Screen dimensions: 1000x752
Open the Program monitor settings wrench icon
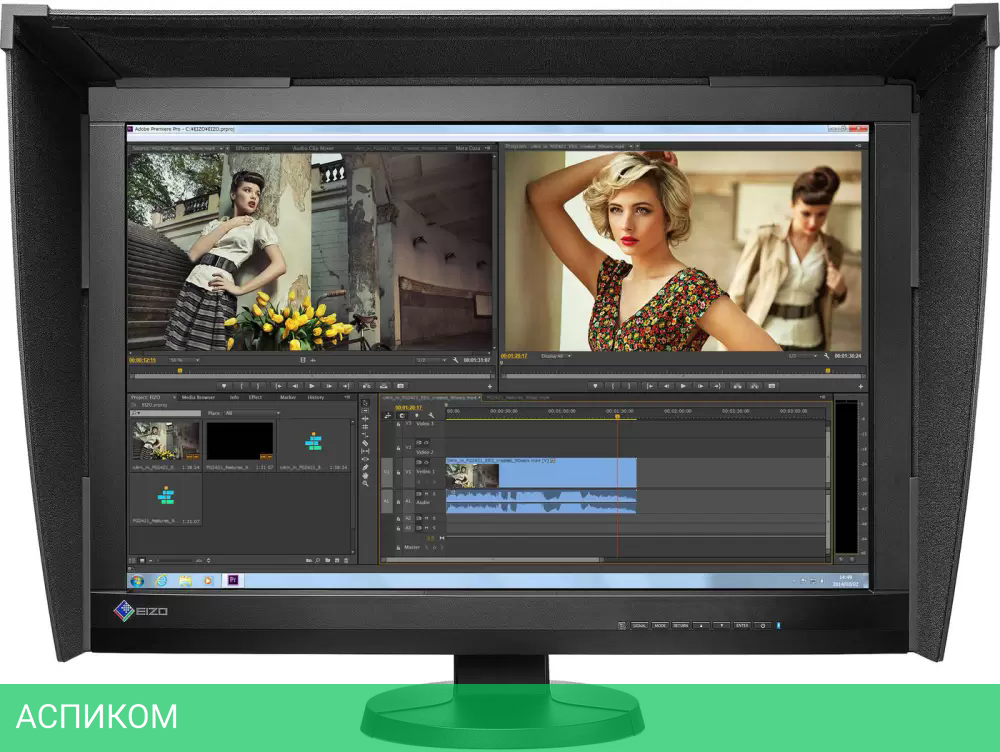click(x=825, y=357)
